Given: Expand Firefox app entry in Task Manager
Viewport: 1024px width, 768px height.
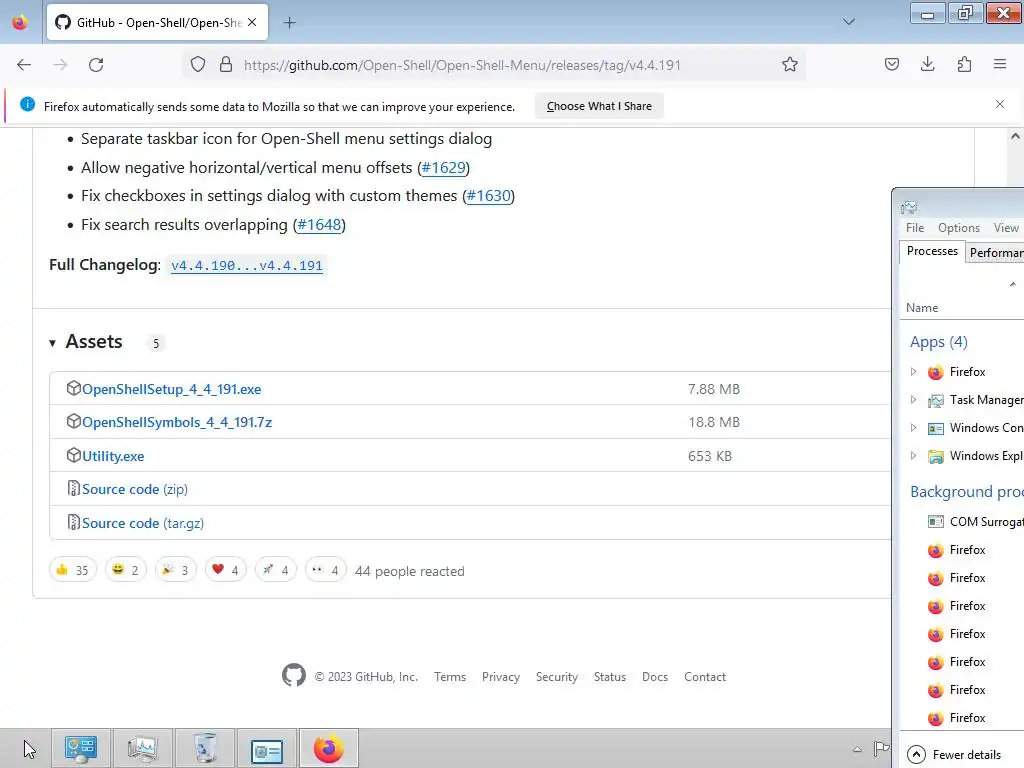Looking at the screenshot, I should click(x=914, y=372).
